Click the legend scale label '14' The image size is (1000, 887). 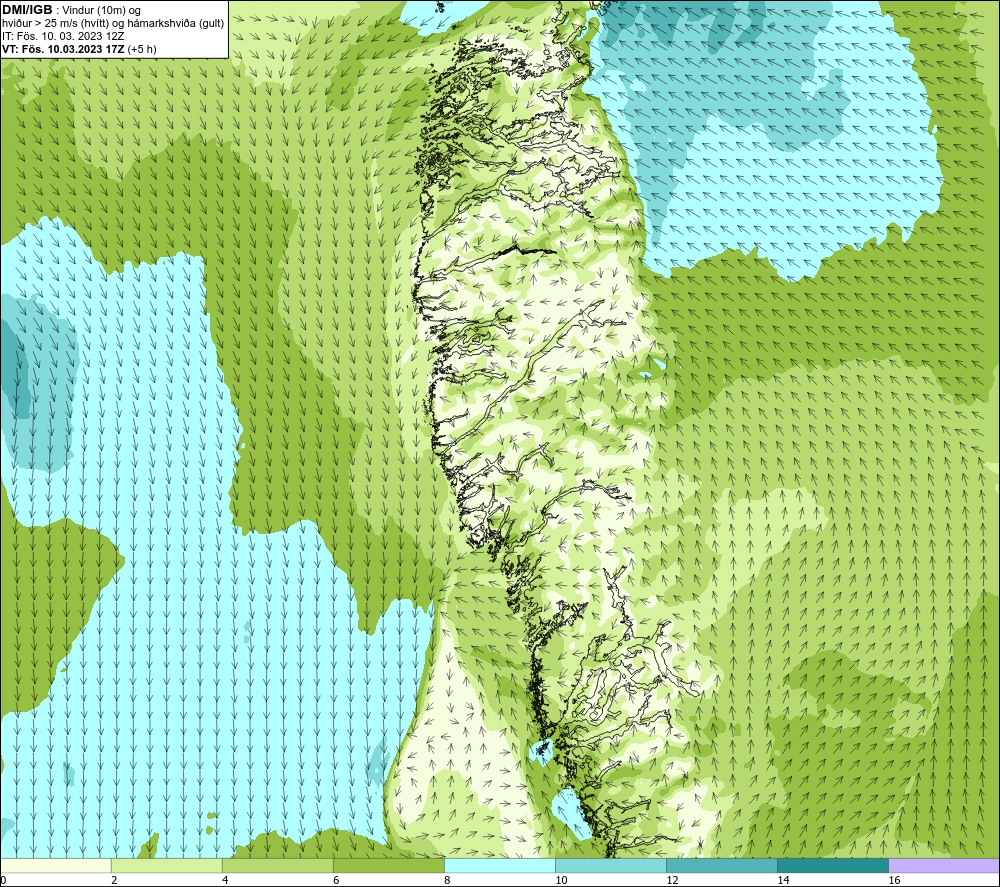(x=783, y=881)
